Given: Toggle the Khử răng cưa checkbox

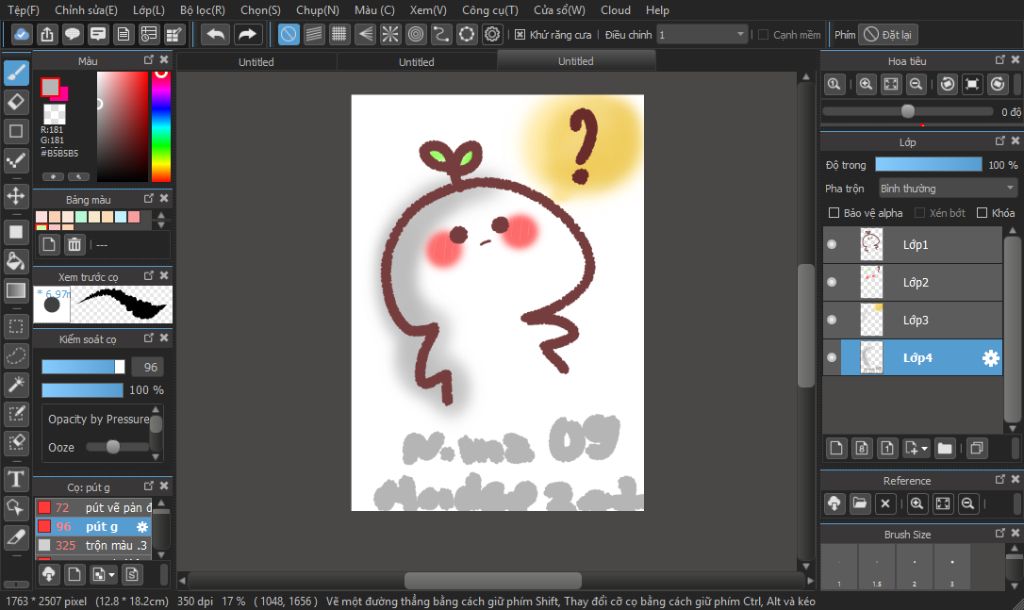Looking at the screenshot, I should [520, 35].
